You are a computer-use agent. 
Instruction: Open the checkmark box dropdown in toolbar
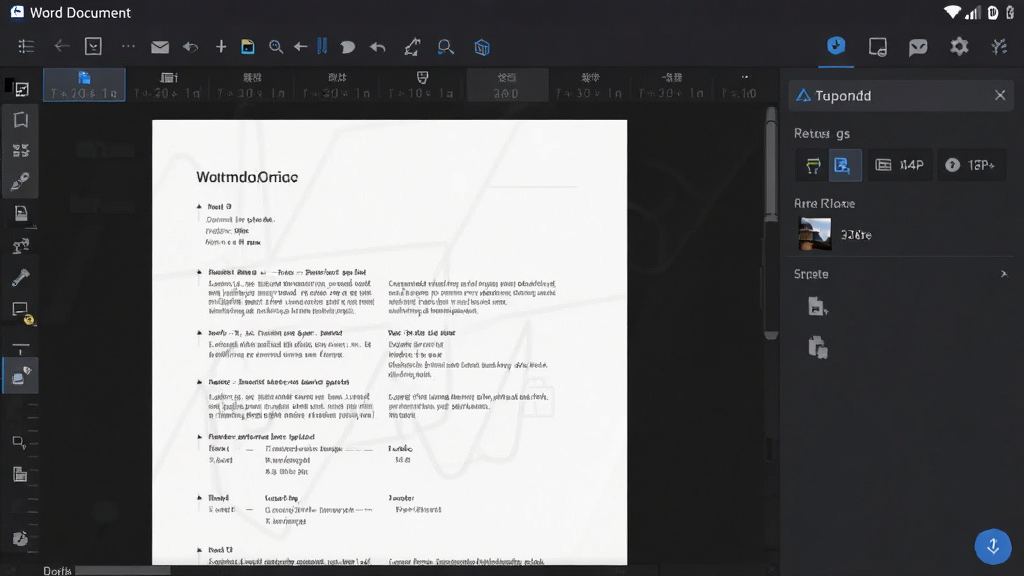coord(93,46)
